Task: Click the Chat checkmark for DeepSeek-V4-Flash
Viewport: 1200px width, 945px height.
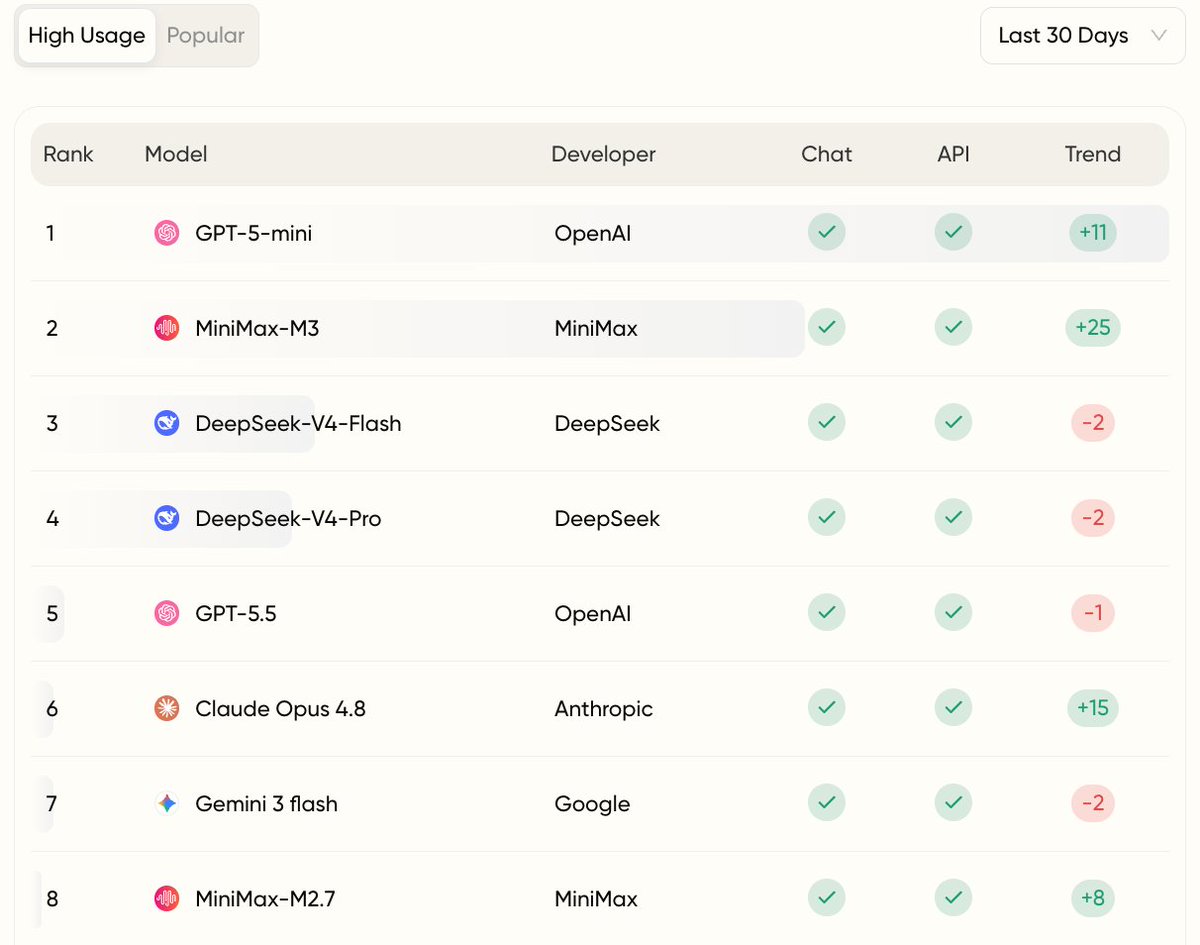Action: click(x=826, y=422)
